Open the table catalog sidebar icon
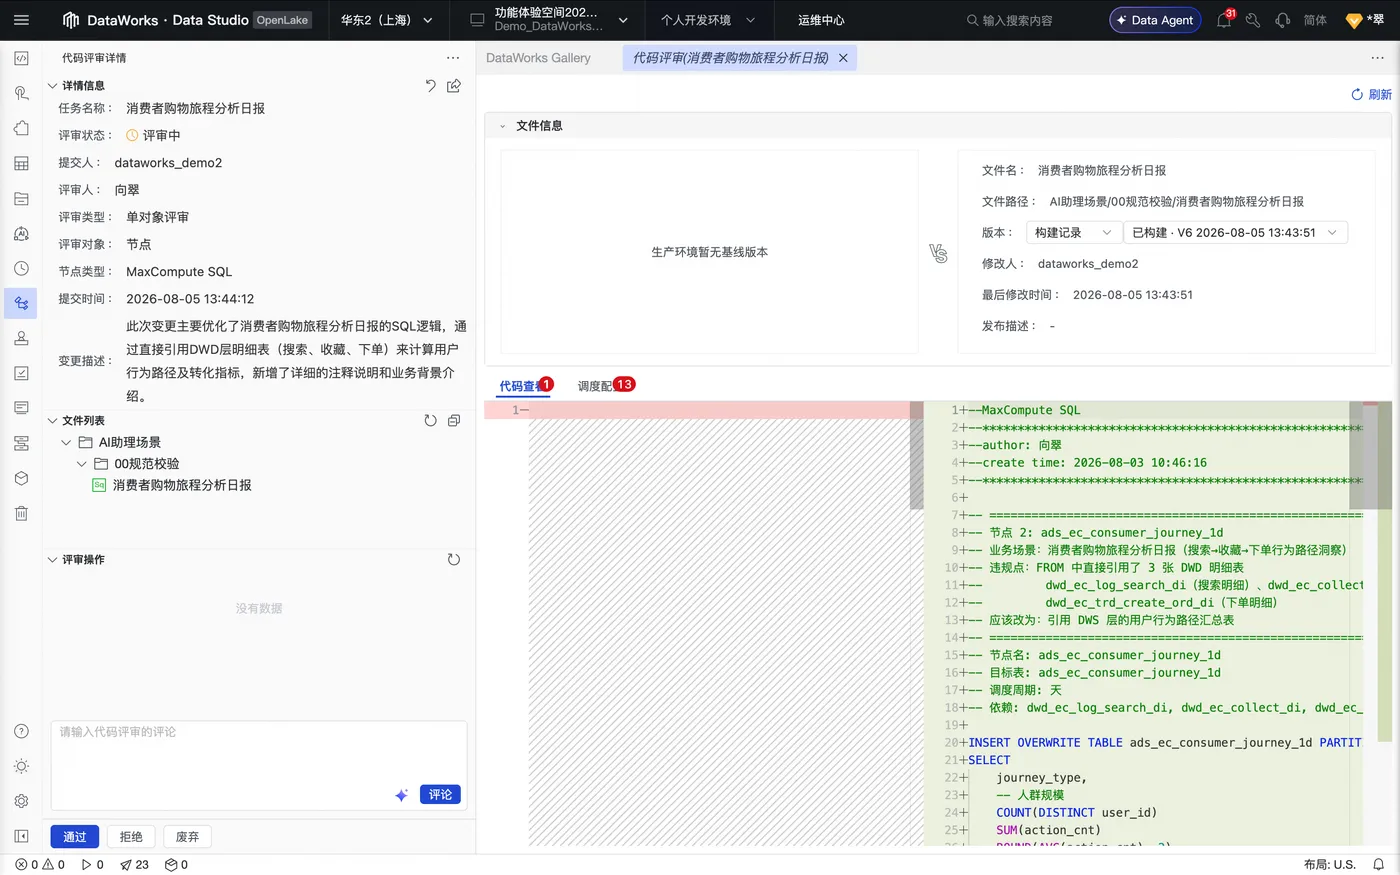Viewport: 1400px width, 875px height. [21, 163]
